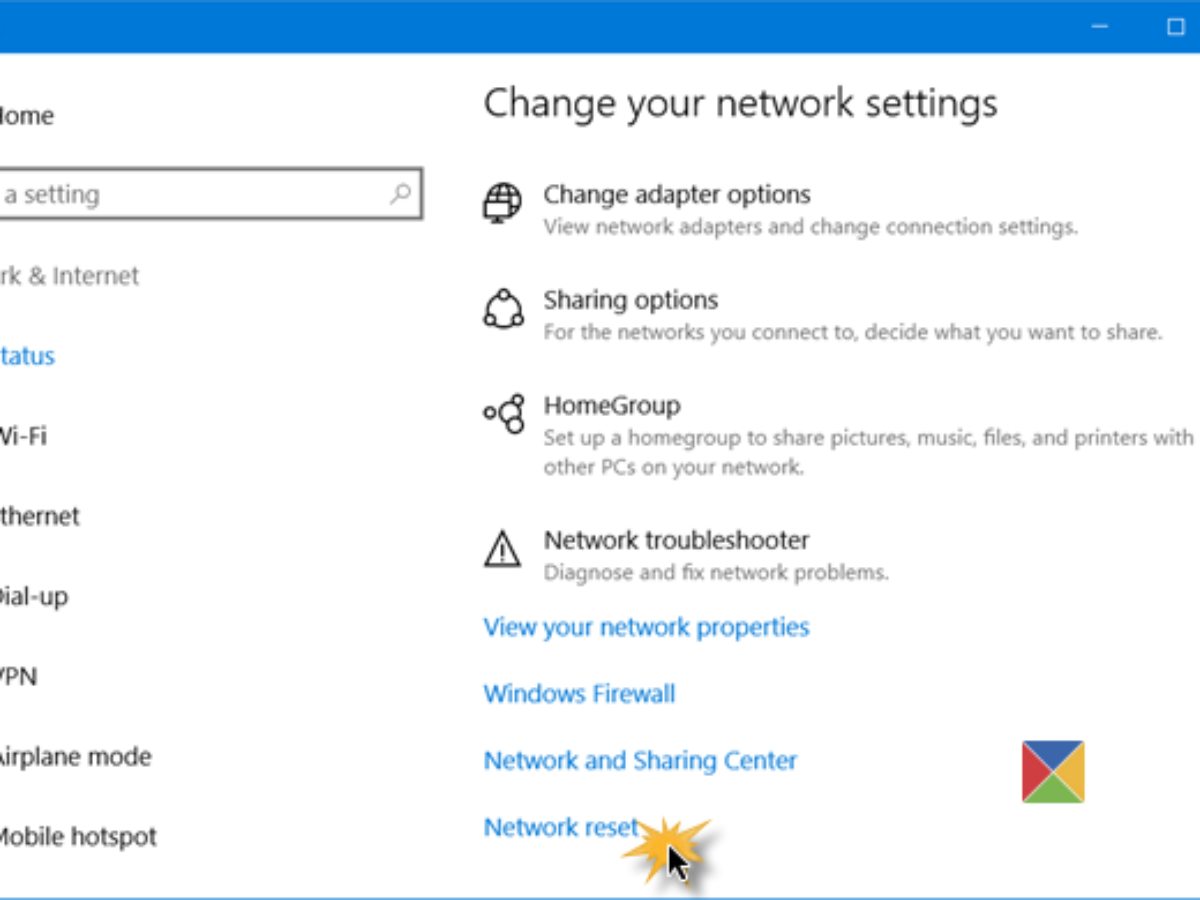Open the HomeGroup setup entry

click(x=611, y=405)
